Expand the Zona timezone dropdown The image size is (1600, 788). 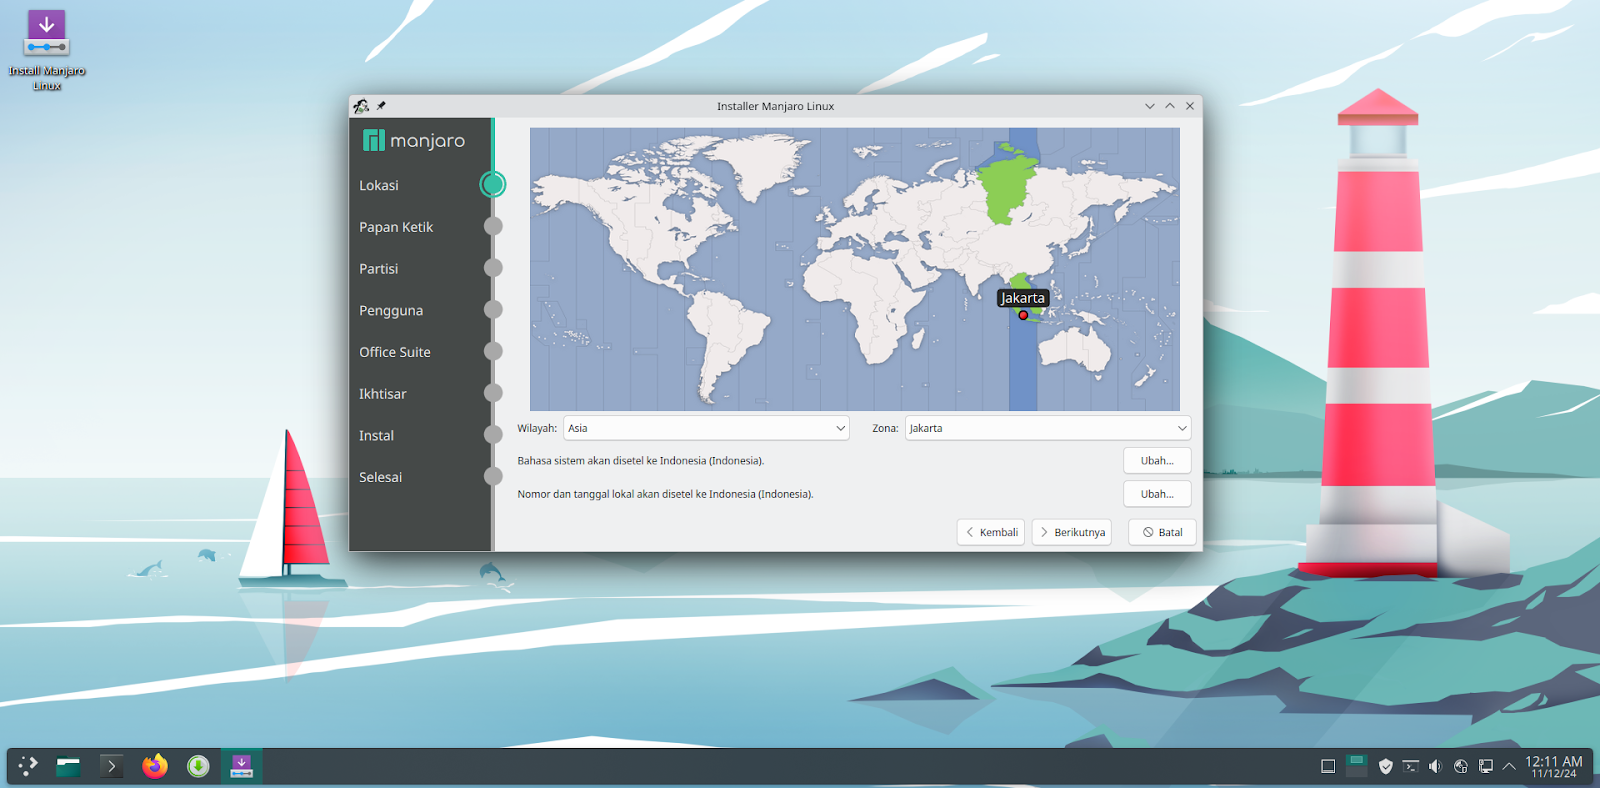[x=1047, y=428]
